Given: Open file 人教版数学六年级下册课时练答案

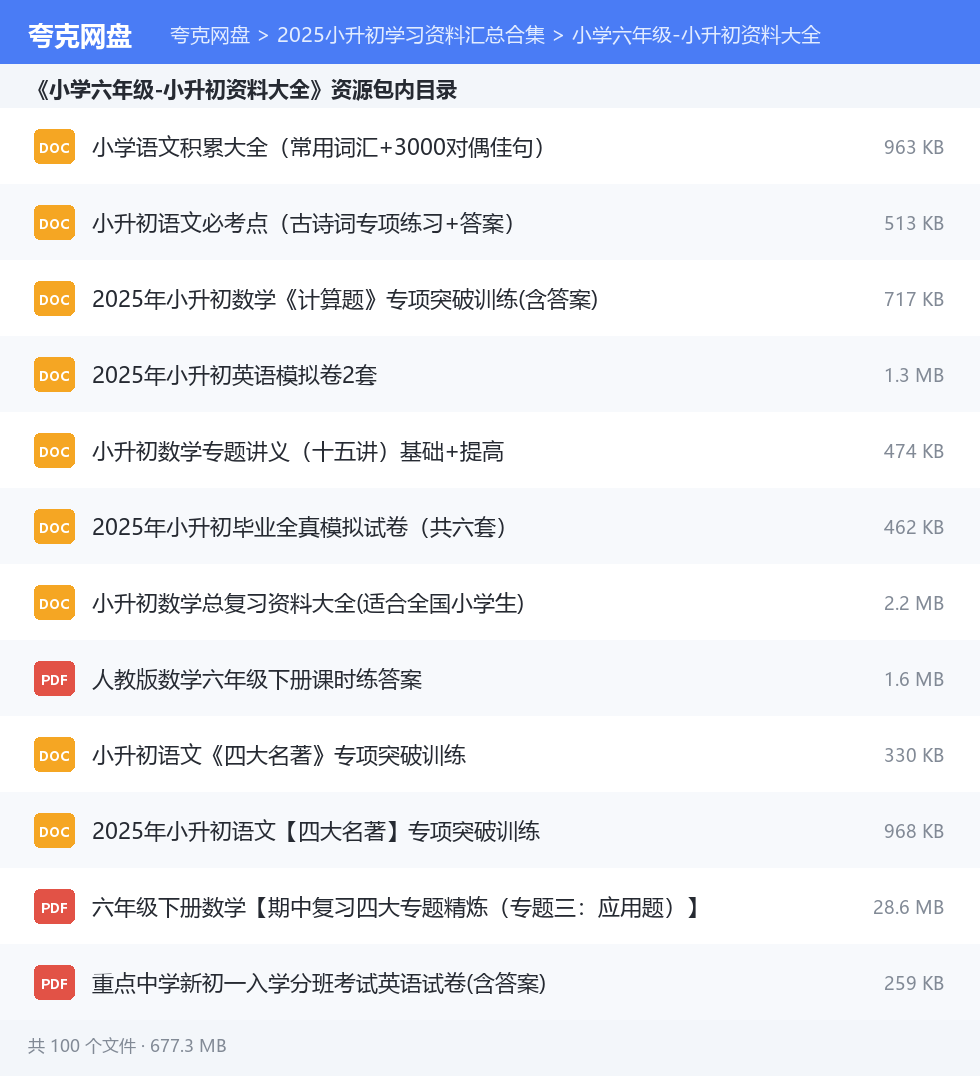Looking at the screenshot, I should click(x=257, y=679).
